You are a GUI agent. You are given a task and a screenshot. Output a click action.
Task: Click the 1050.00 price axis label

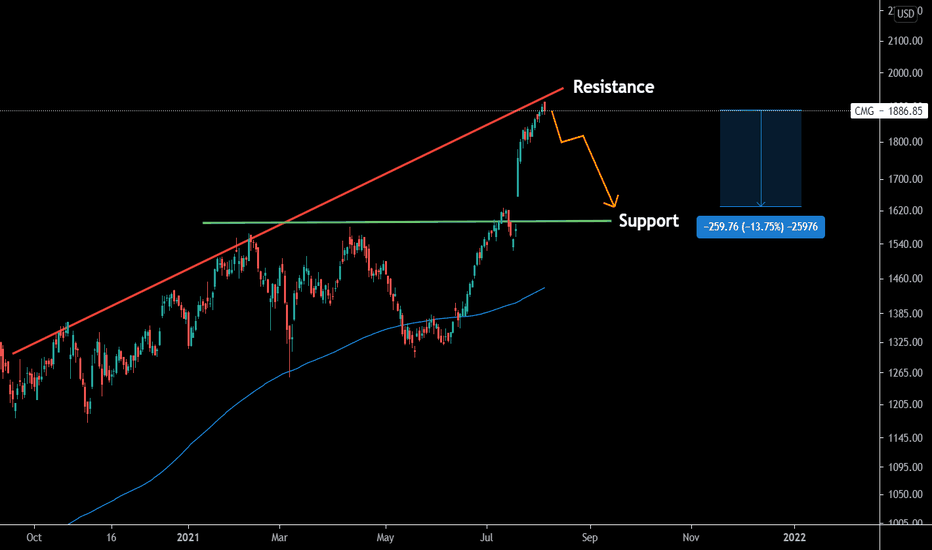click(905, 494)
